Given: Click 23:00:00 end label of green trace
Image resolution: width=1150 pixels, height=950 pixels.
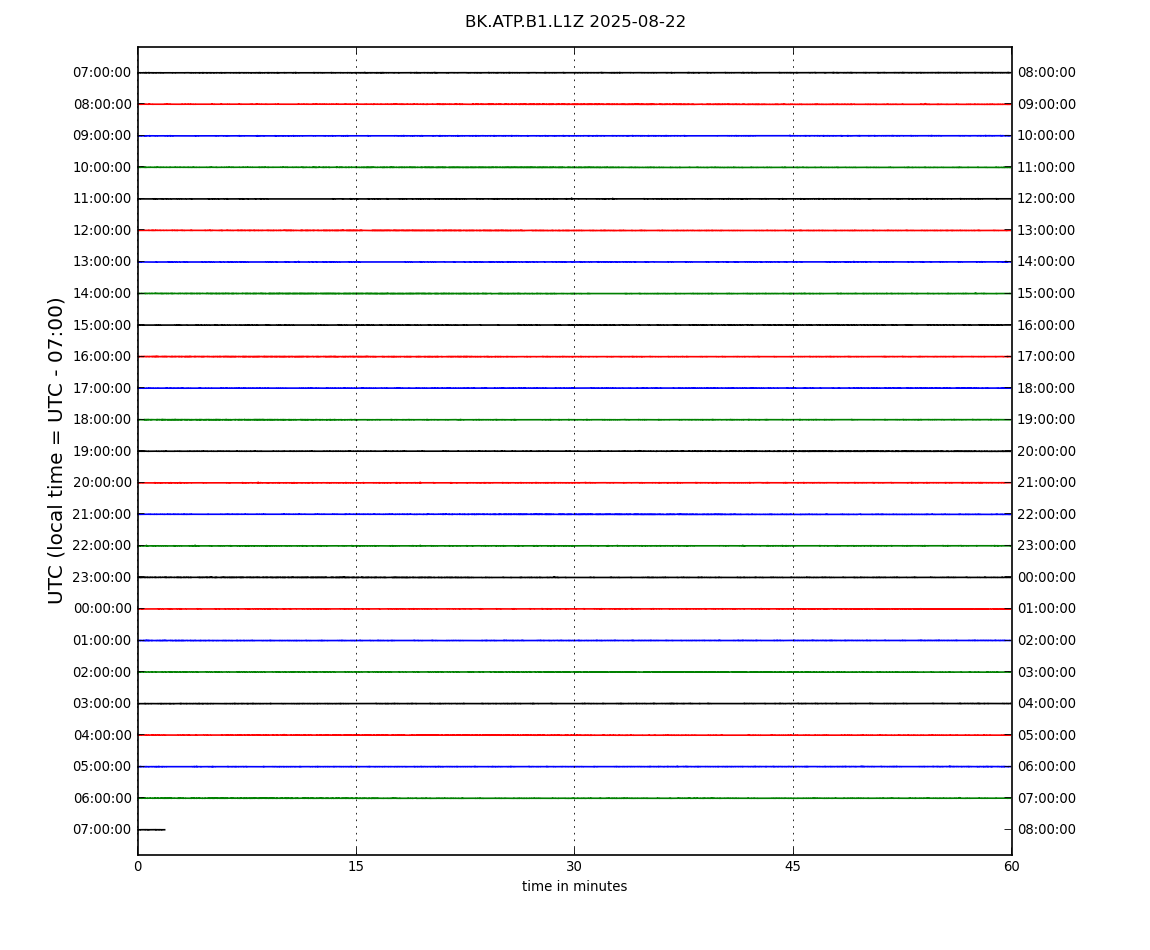Looking at the screenshot, I should coord(1047,546).
